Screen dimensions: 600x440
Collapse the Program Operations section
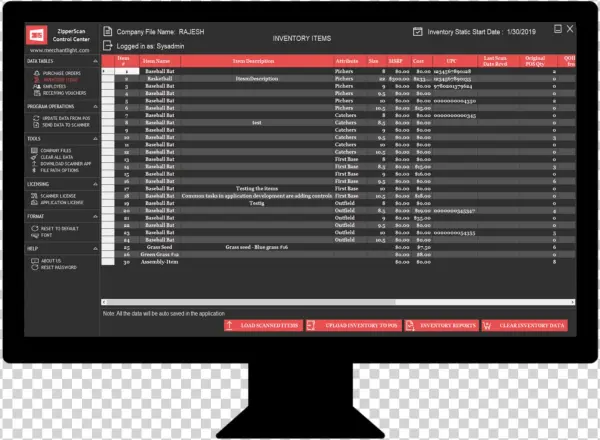[95, 106]
